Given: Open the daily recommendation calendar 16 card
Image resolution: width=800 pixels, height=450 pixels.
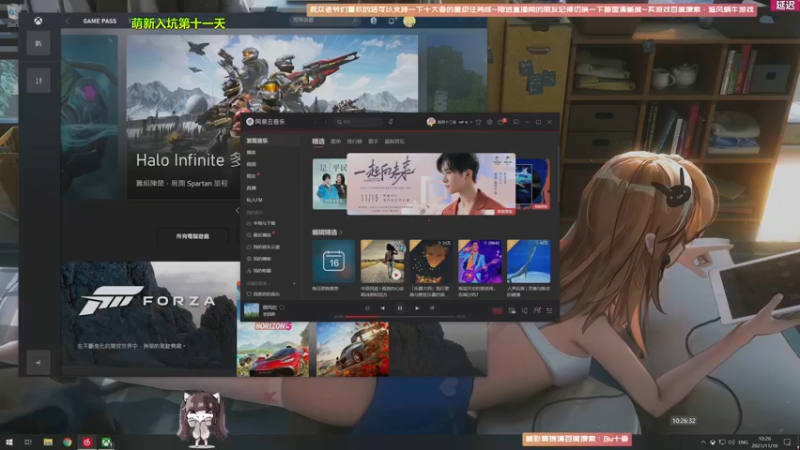Looking at the screenshot, I should (334, 262).
